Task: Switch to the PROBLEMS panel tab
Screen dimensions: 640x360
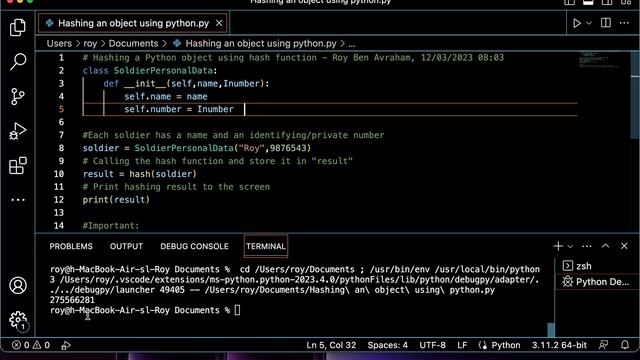Action: tap(71, 246)
